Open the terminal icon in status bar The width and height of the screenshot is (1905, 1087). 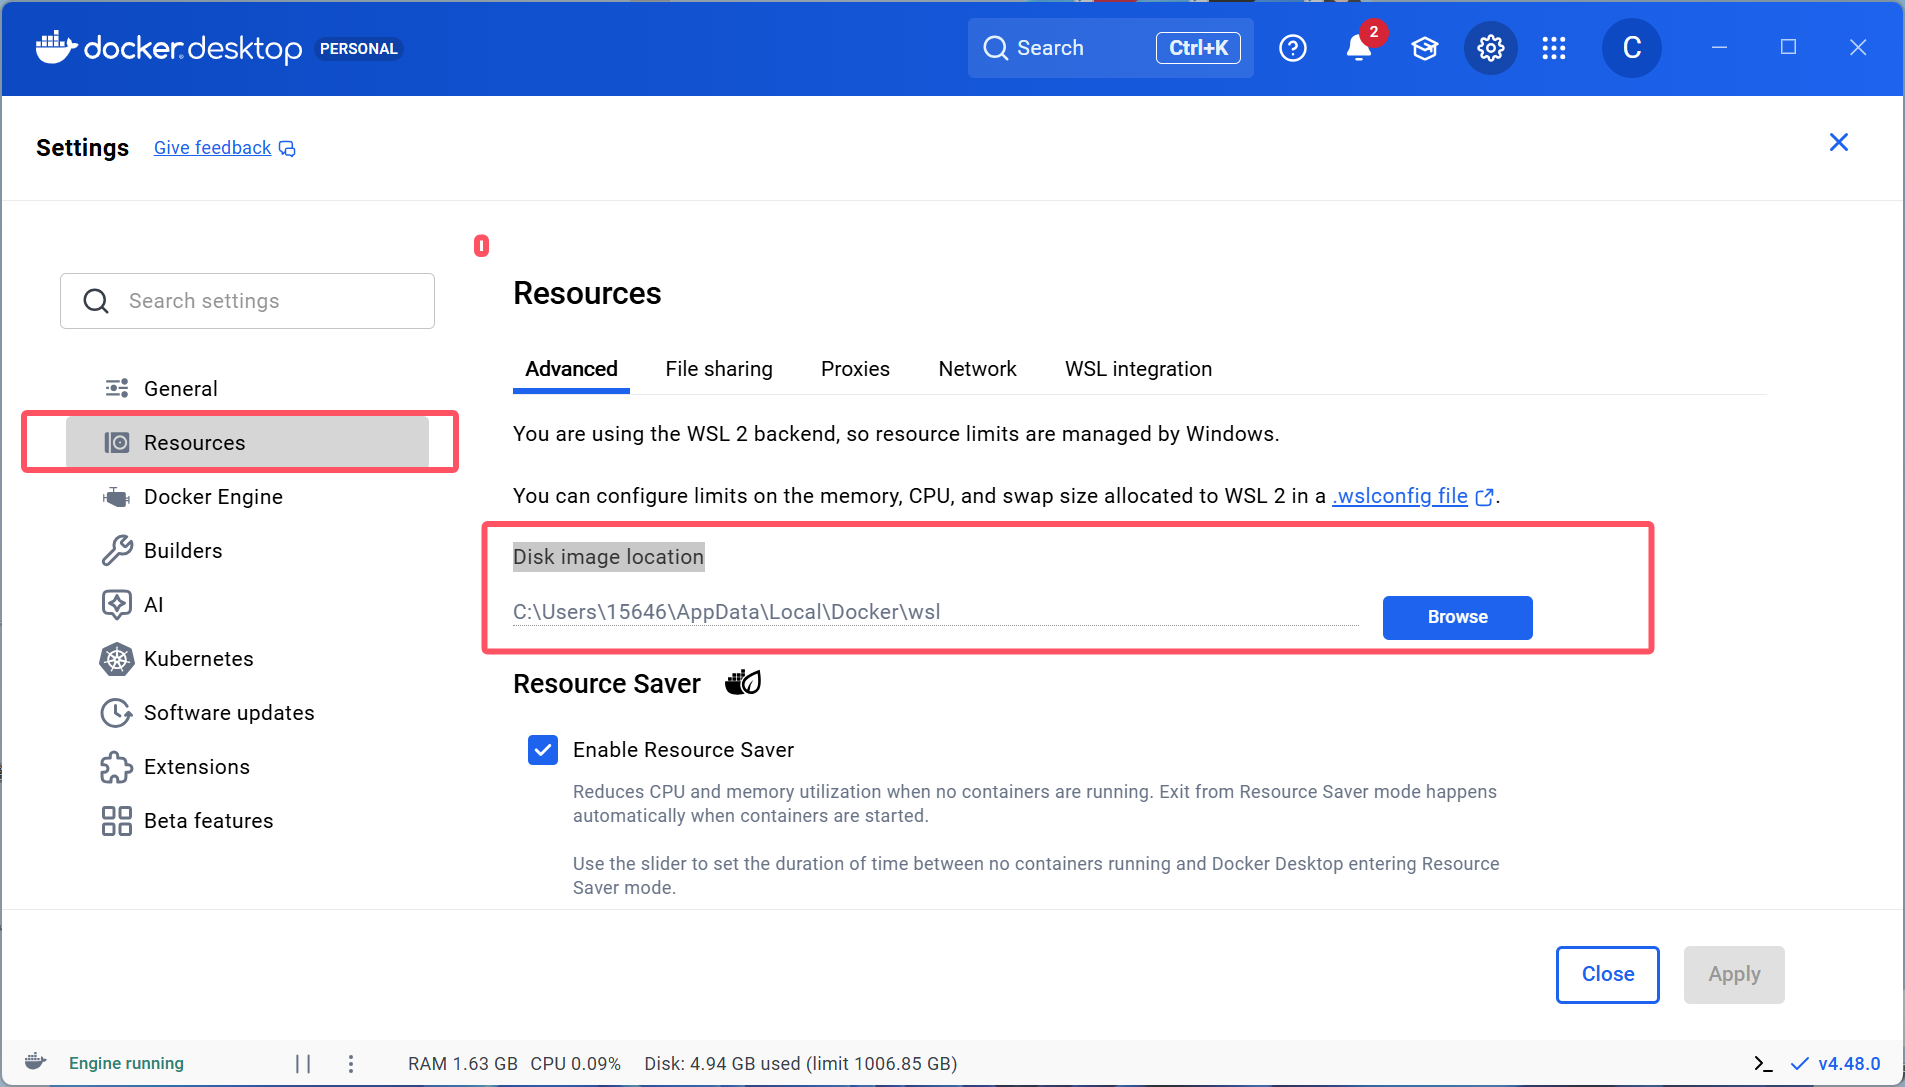pyautogui.click(x=1763, y=1064)
